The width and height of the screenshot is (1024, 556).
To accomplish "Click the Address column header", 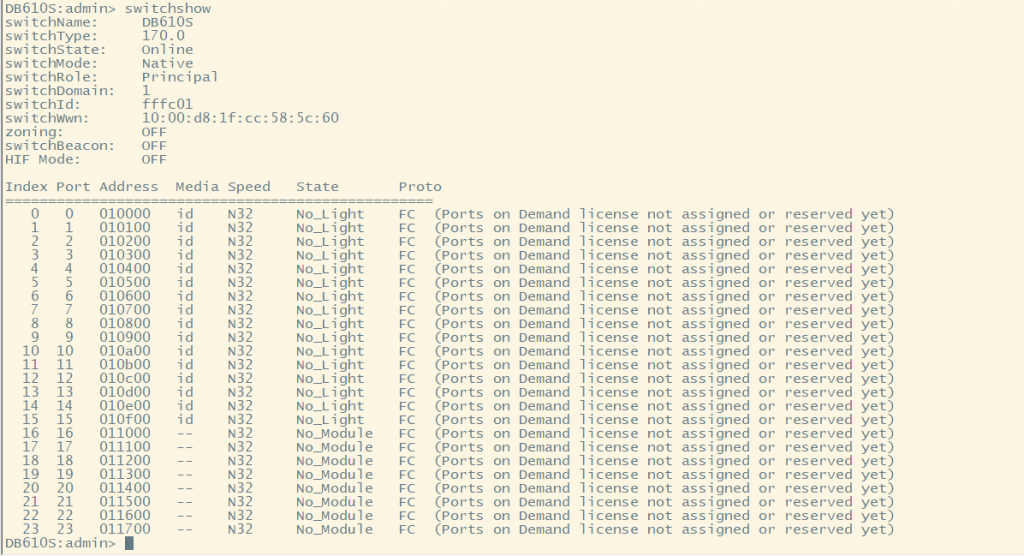I will point(128,187).
